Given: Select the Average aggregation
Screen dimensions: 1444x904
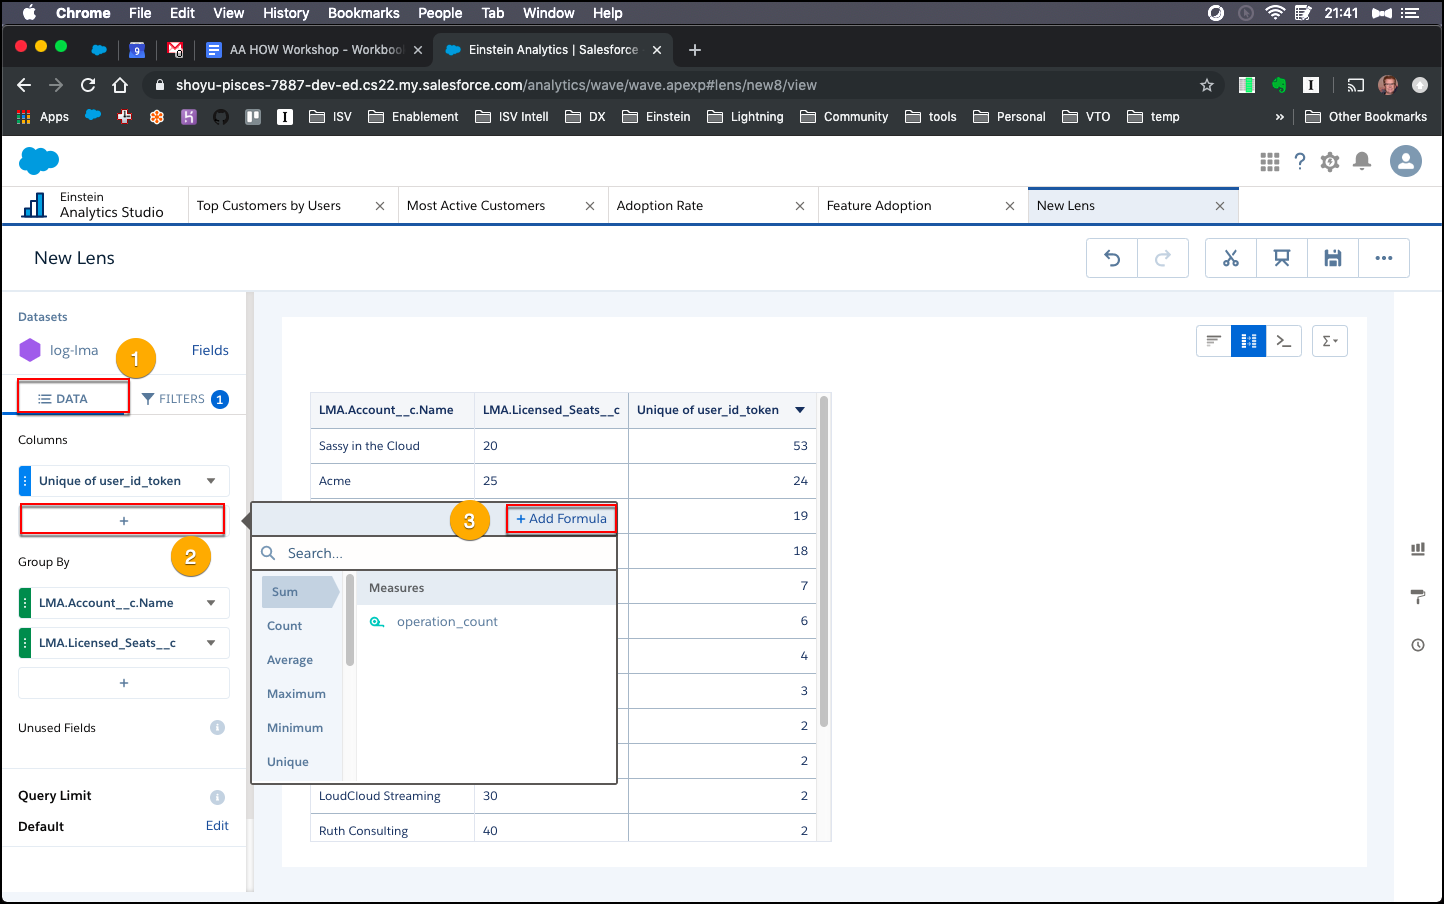Looking at the screenshot, I should (x=290, y=660).
